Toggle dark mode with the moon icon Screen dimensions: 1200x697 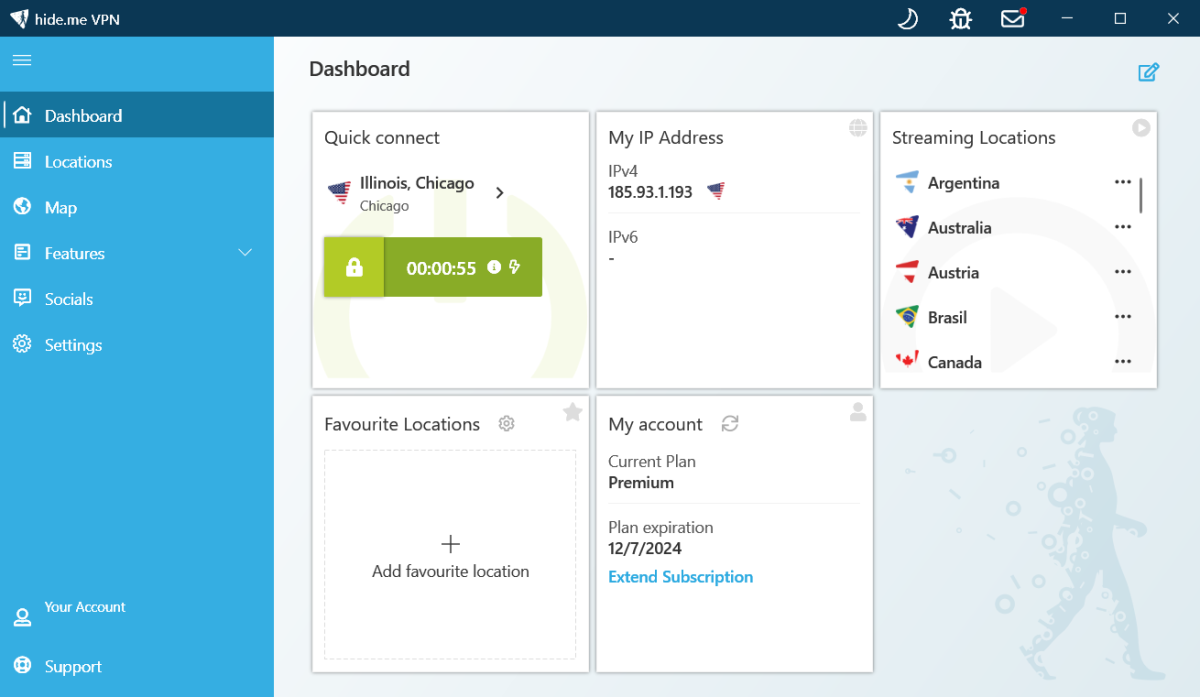[907, 18]
